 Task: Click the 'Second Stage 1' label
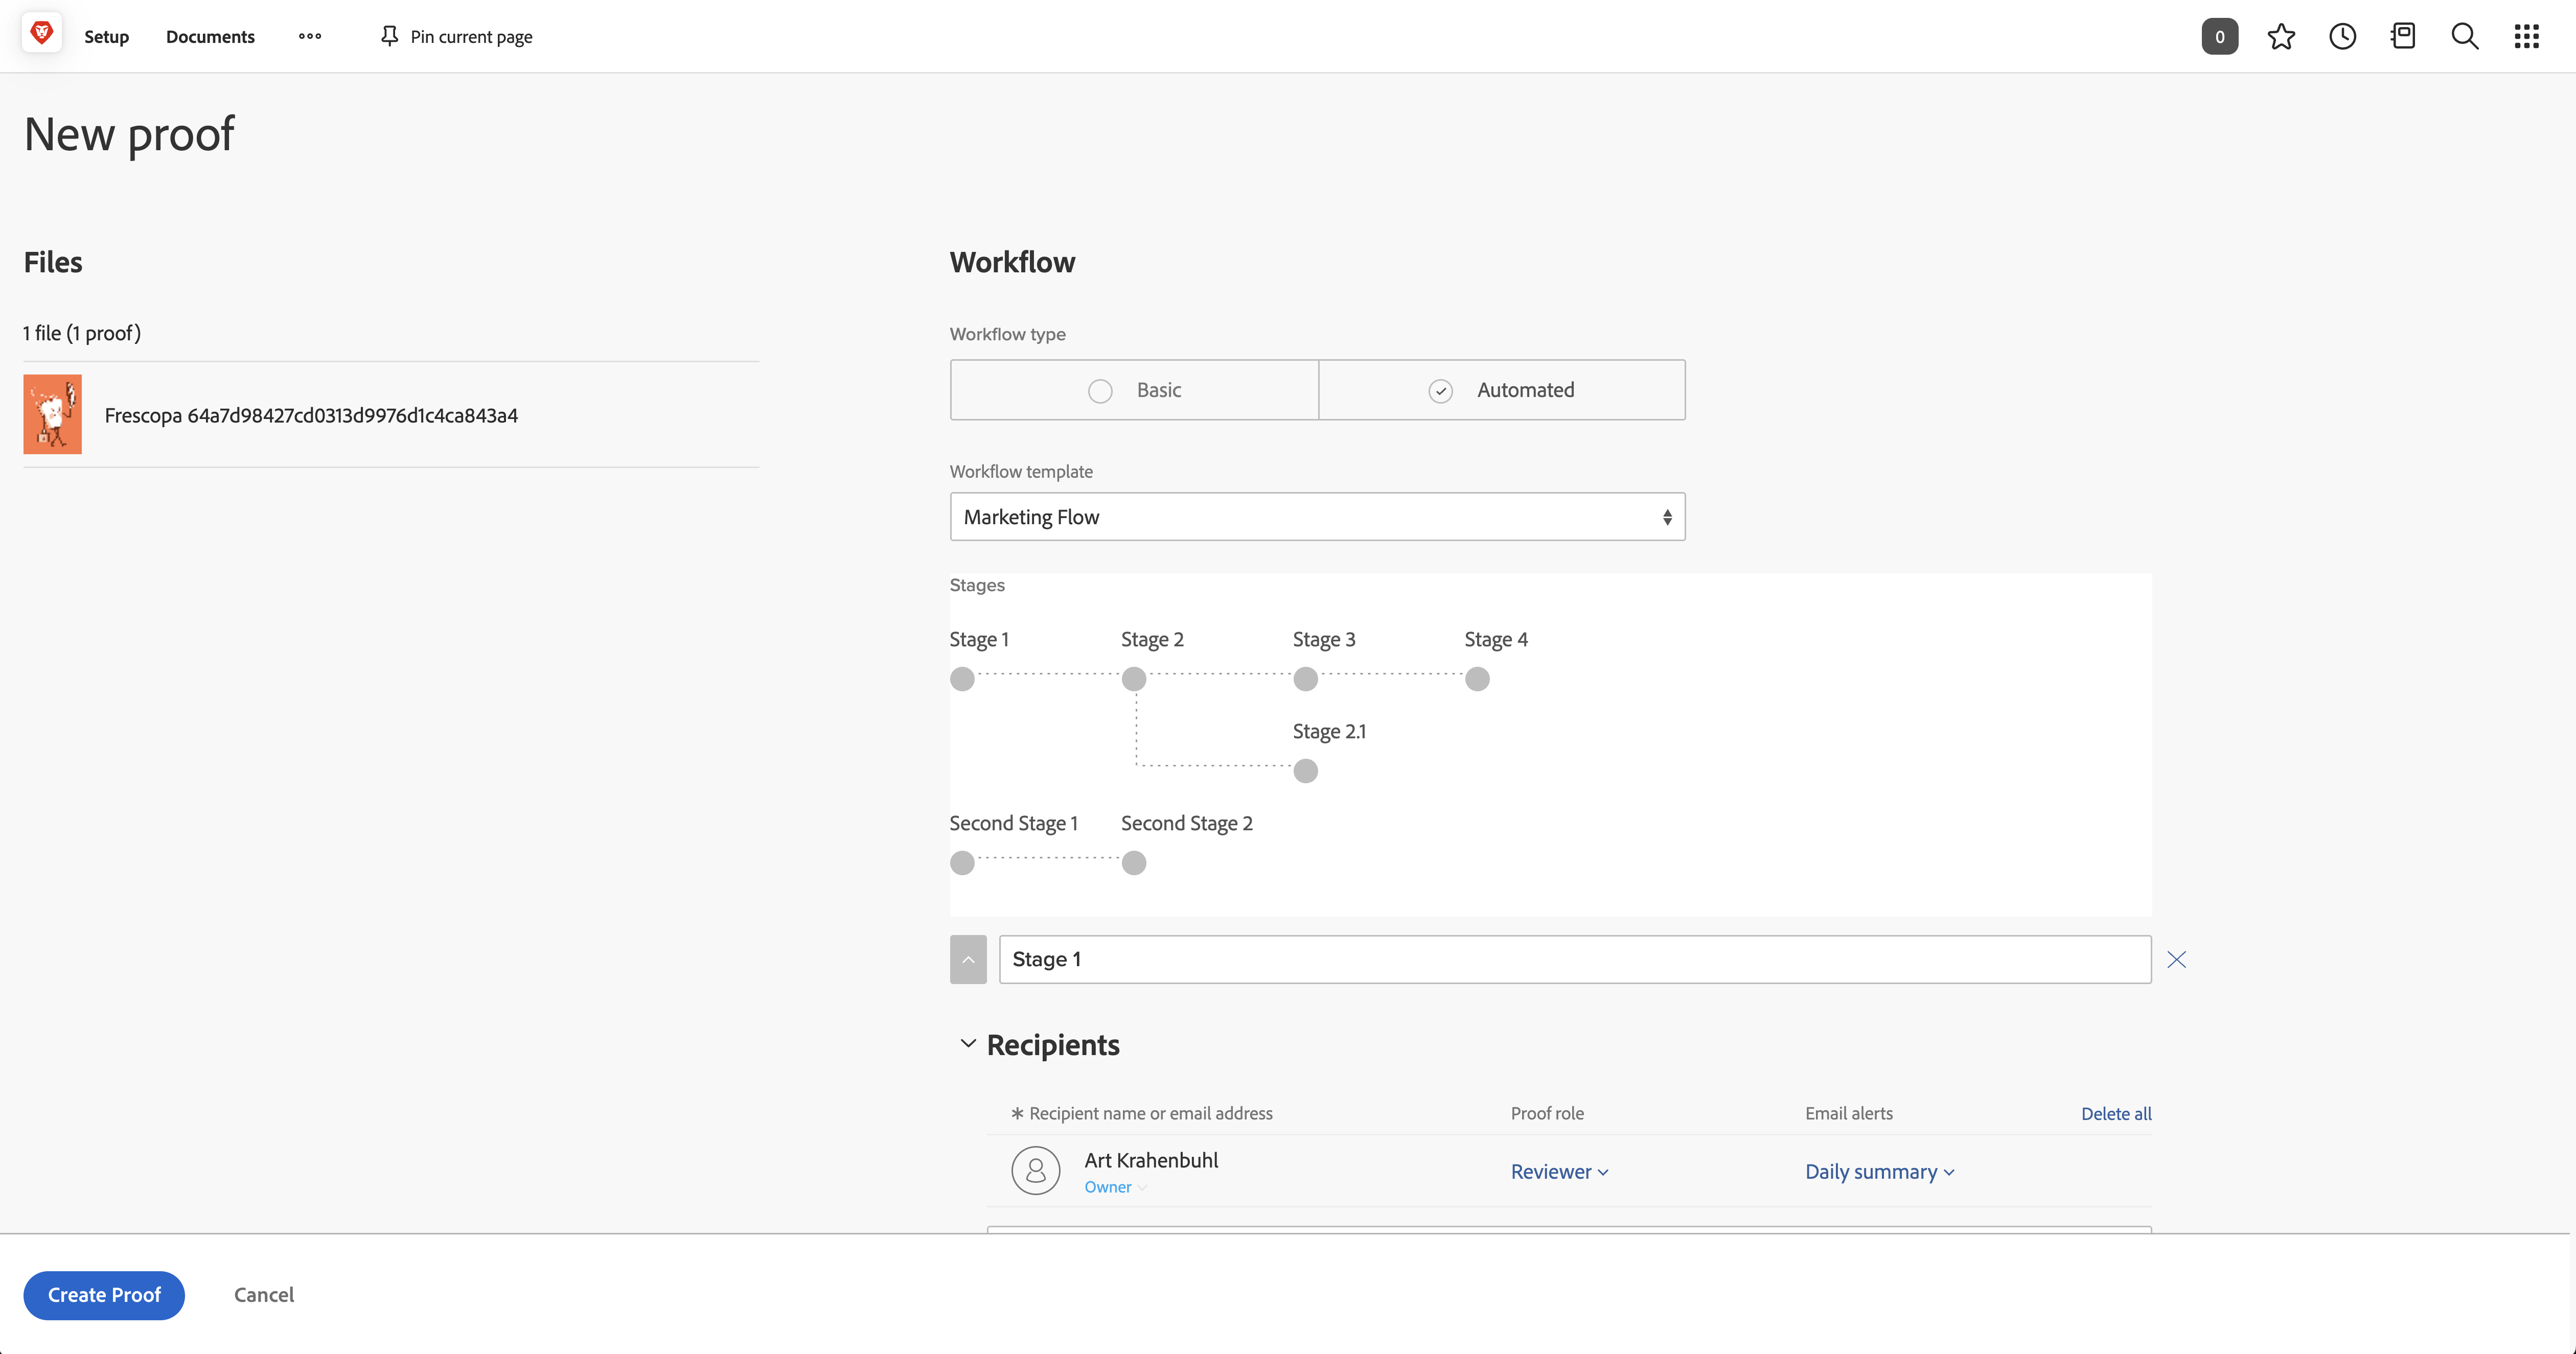pos(1013,823)
